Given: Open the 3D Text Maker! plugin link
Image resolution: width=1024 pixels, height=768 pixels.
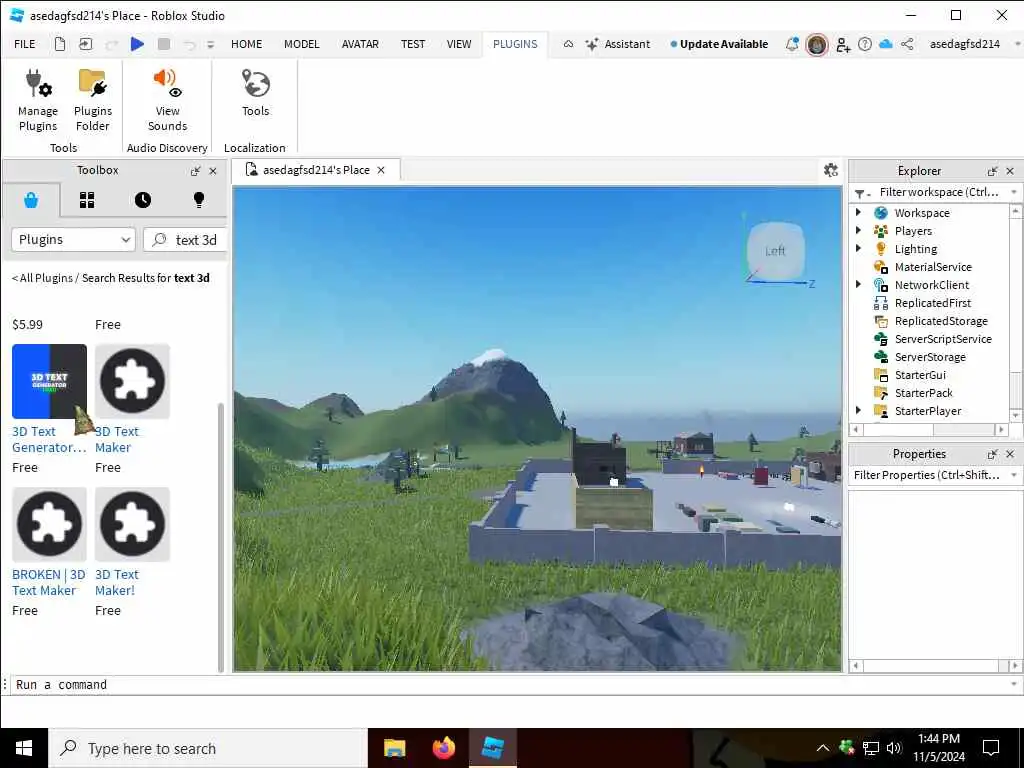Looking at the screenshot, I should (117, 583).
